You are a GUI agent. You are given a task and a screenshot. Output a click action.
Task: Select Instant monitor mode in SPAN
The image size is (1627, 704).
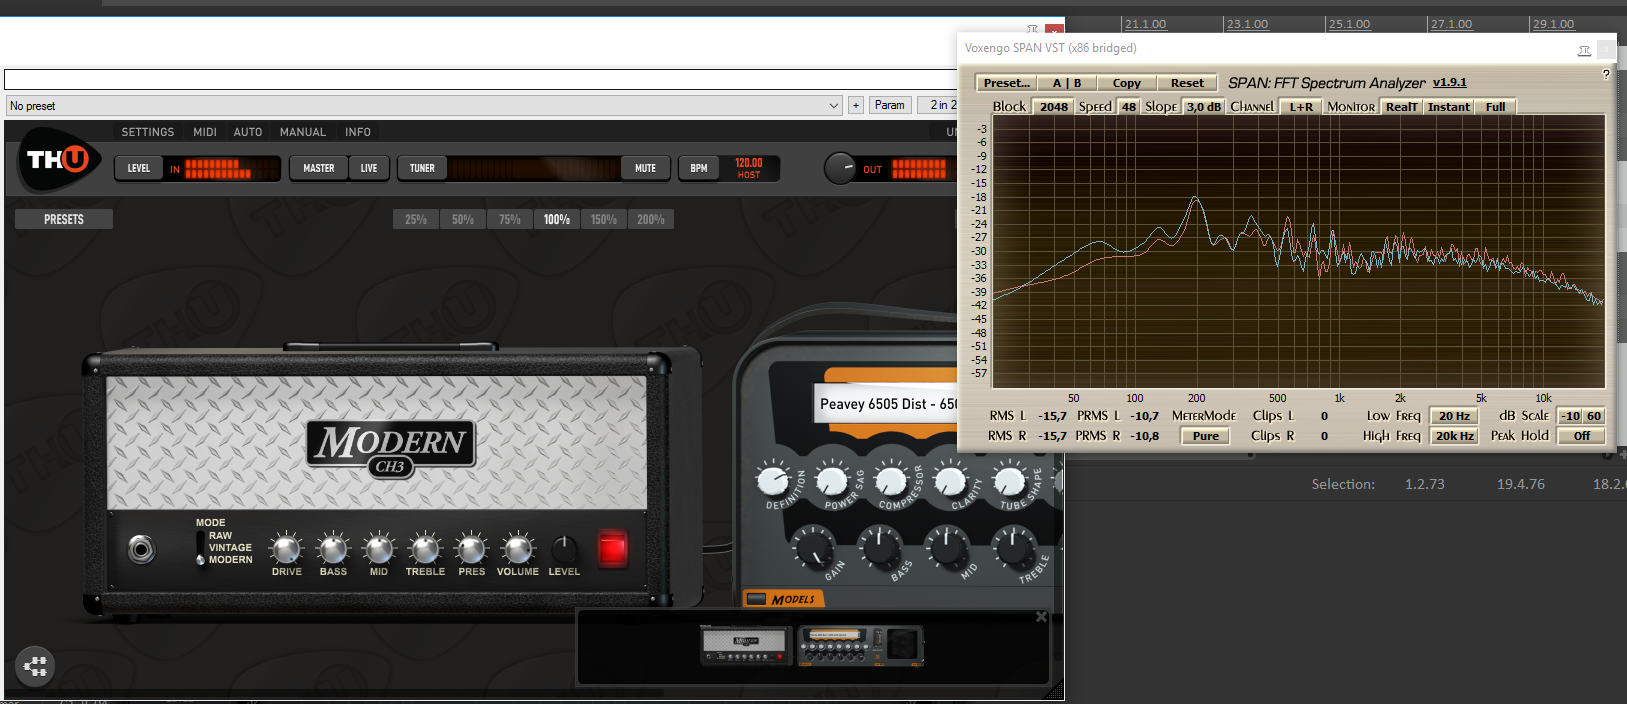(x=1449, y=106)
